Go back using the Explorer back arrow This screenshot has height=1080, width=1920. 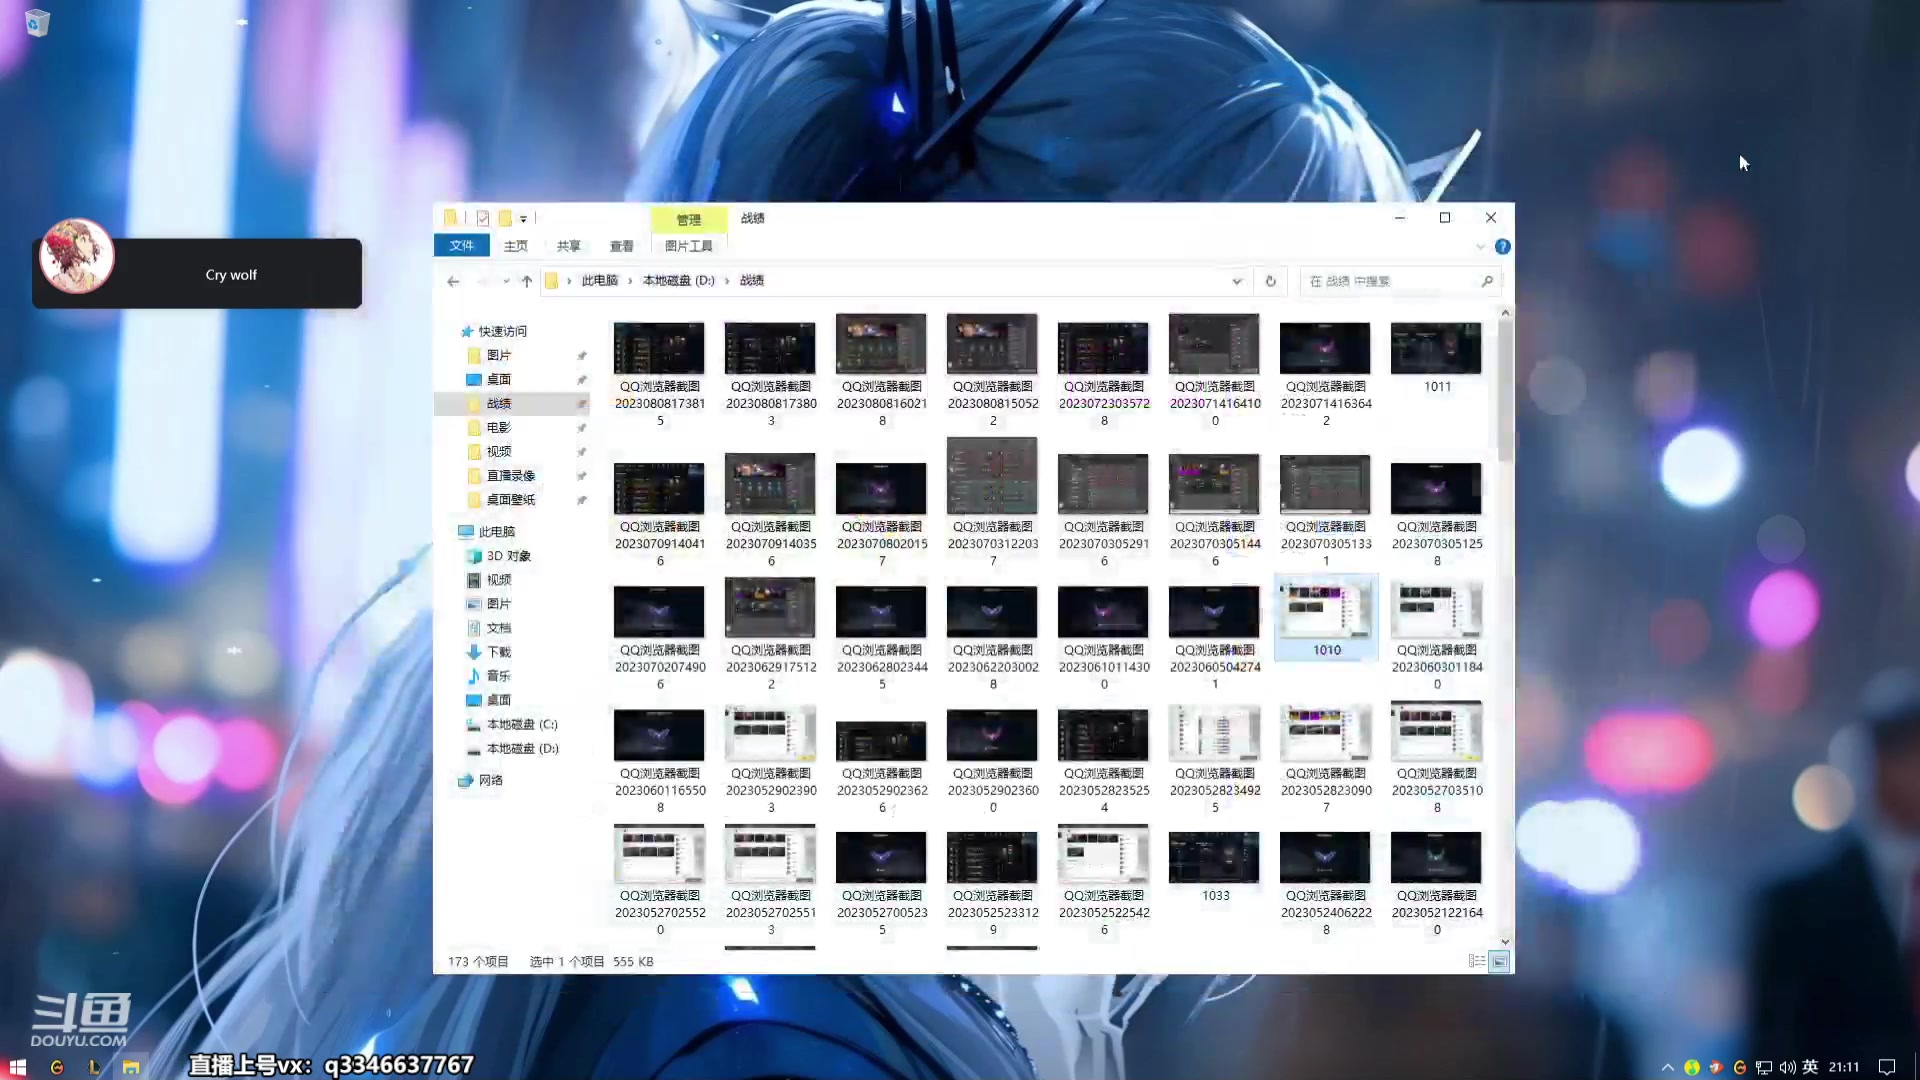(453, 281)
